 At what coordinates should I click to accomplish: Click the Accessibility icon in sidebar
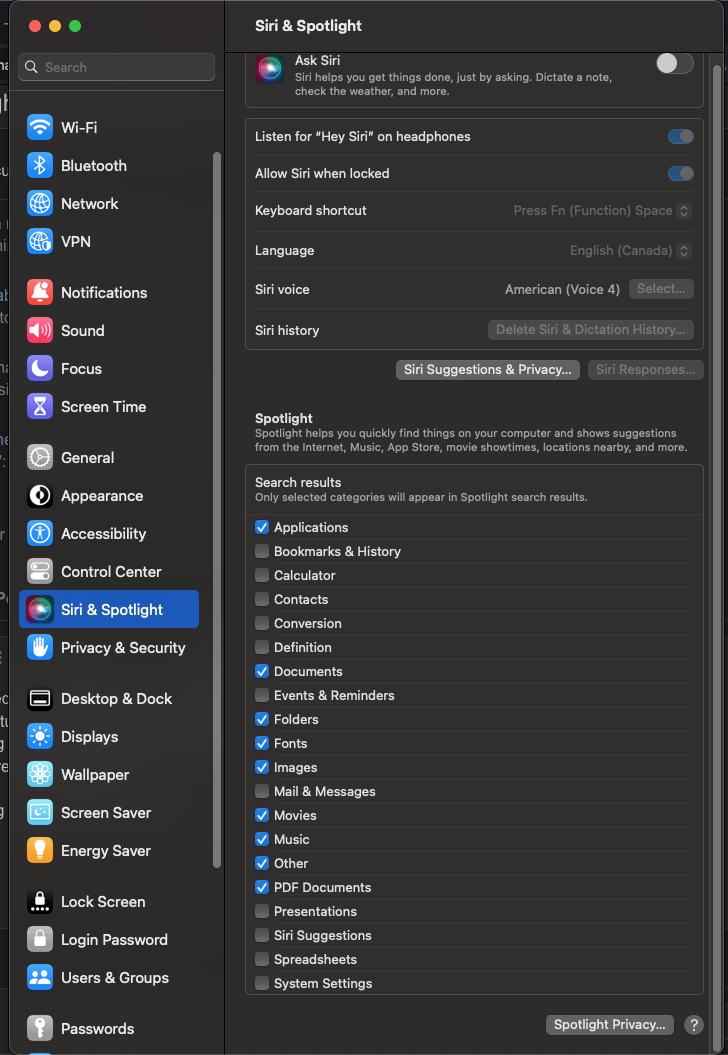click(40, 534)
